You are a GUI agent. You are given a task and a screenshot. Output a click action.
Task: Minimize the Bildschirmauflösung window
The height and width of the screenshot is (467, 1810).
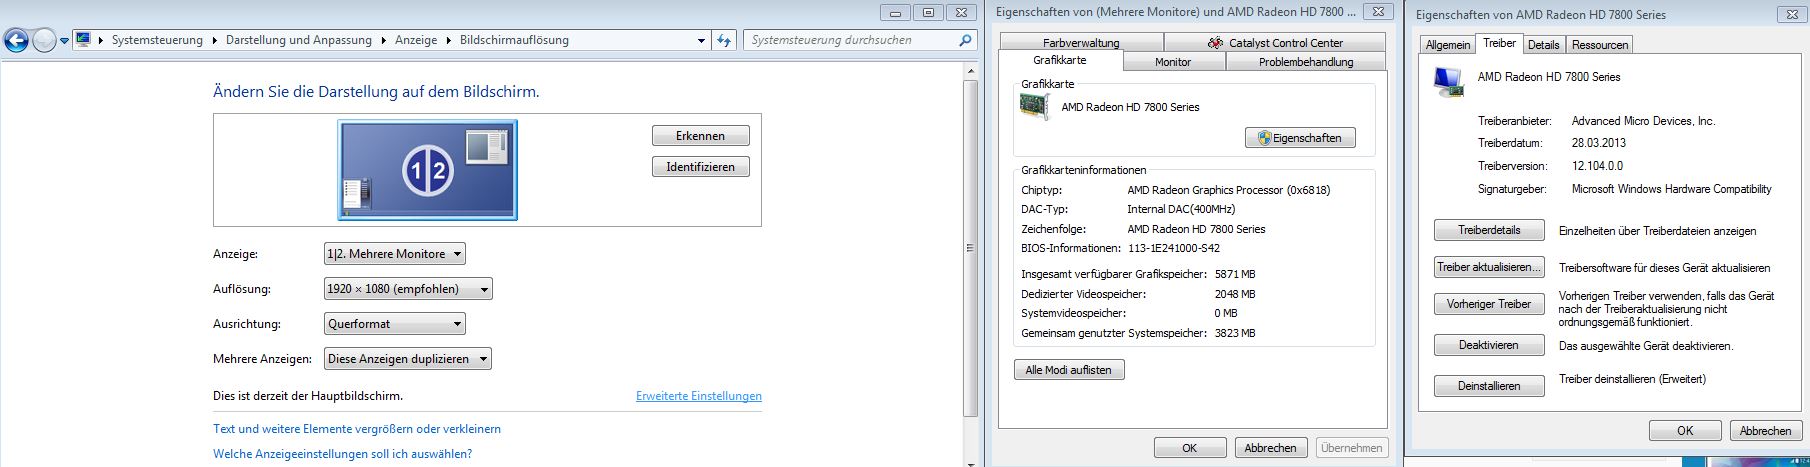(x=896, y=12)
